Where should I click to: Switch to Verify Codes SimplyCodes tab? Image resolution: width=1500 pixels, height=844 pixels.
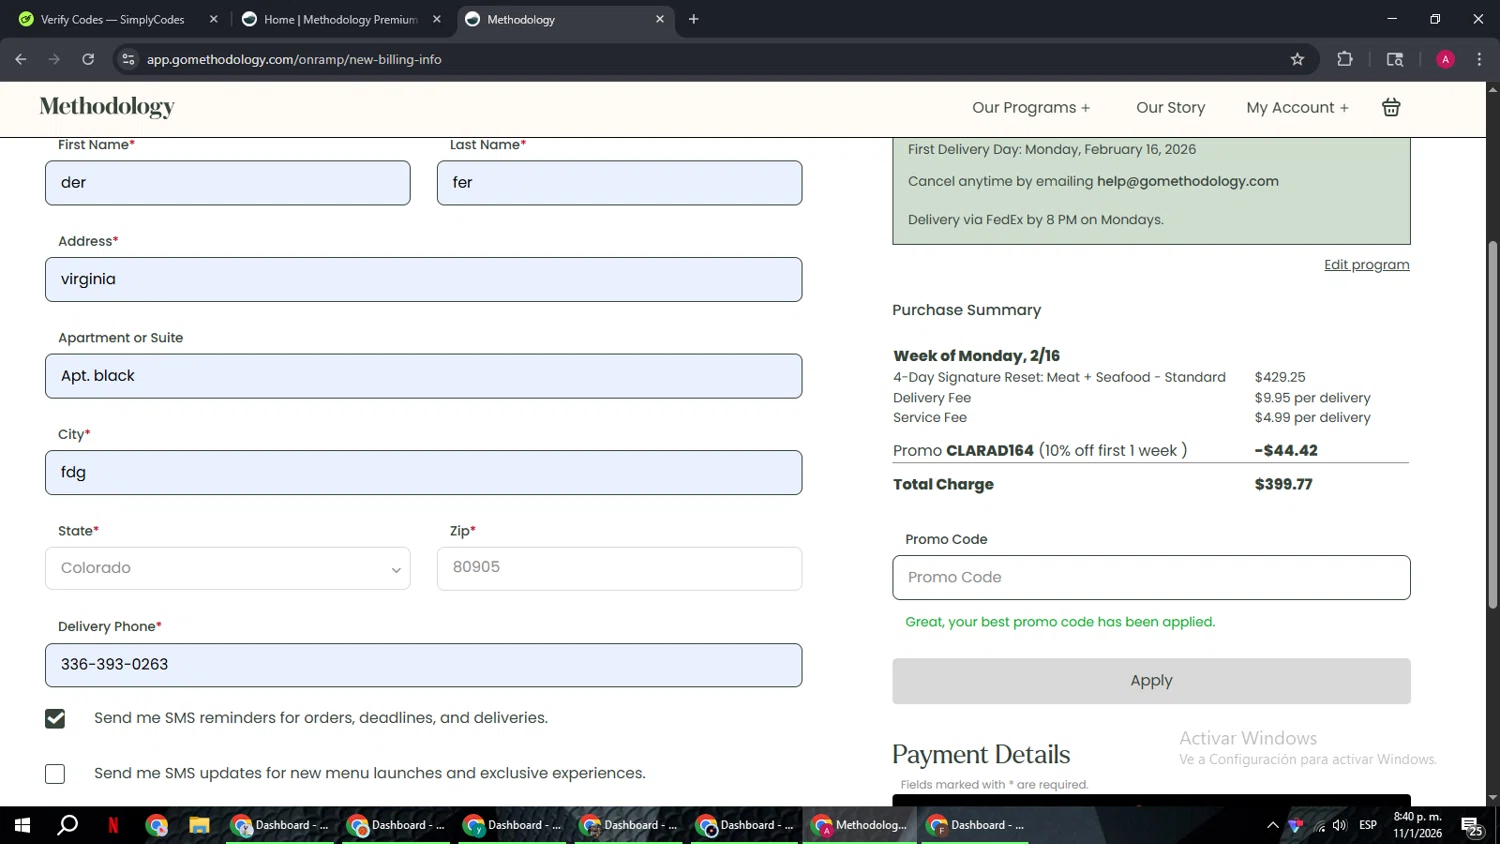coord(113,19)
